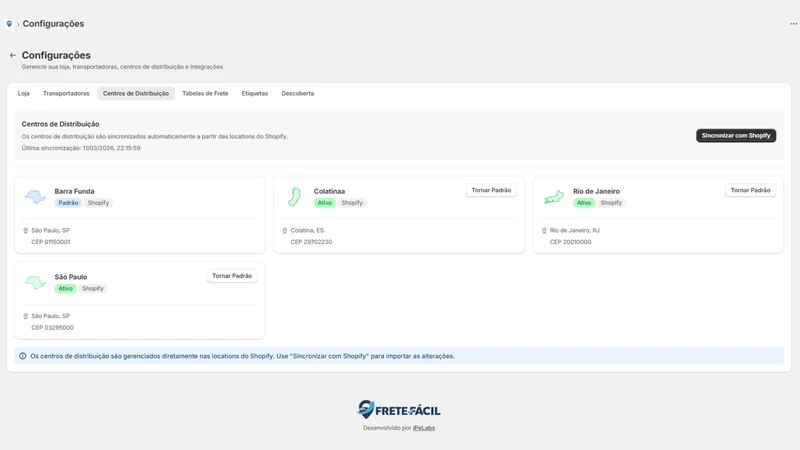Image resolution: width=800 pixels, height=450 pixels.
Task: Click the Shopify badge on São Paulo card
Action: [x=93, y=289]
